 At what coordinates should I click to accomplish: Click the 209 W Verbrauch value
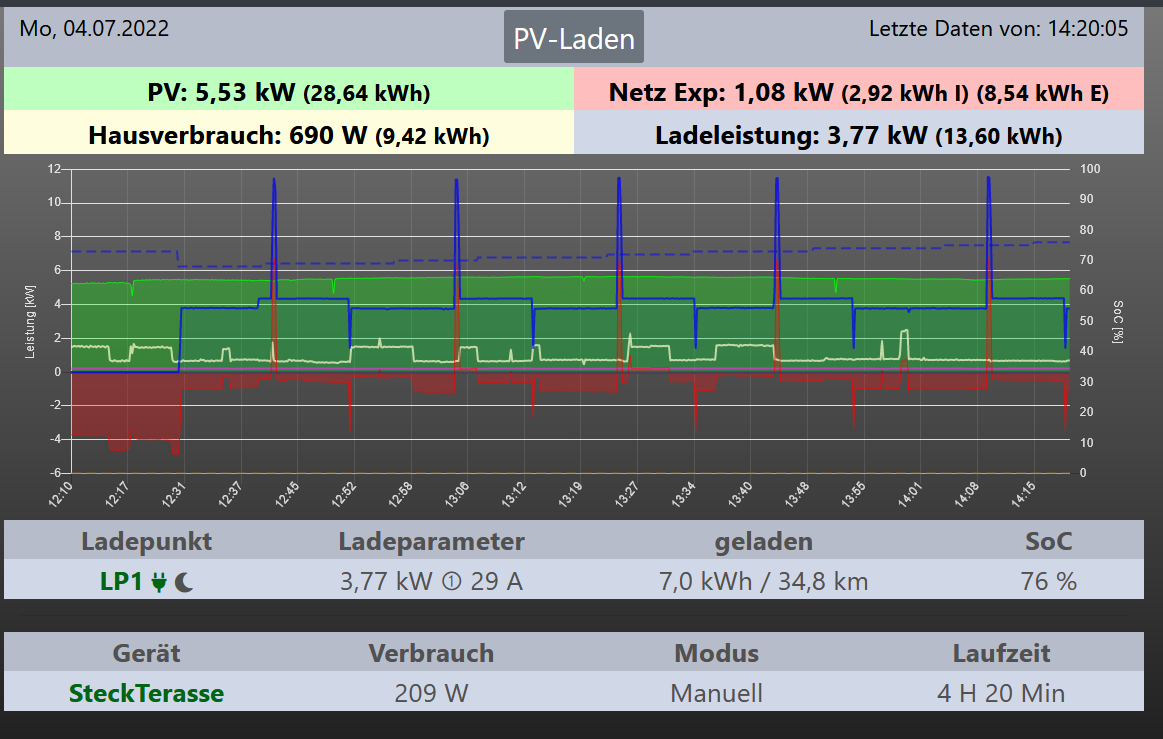(x=431, y=693)
